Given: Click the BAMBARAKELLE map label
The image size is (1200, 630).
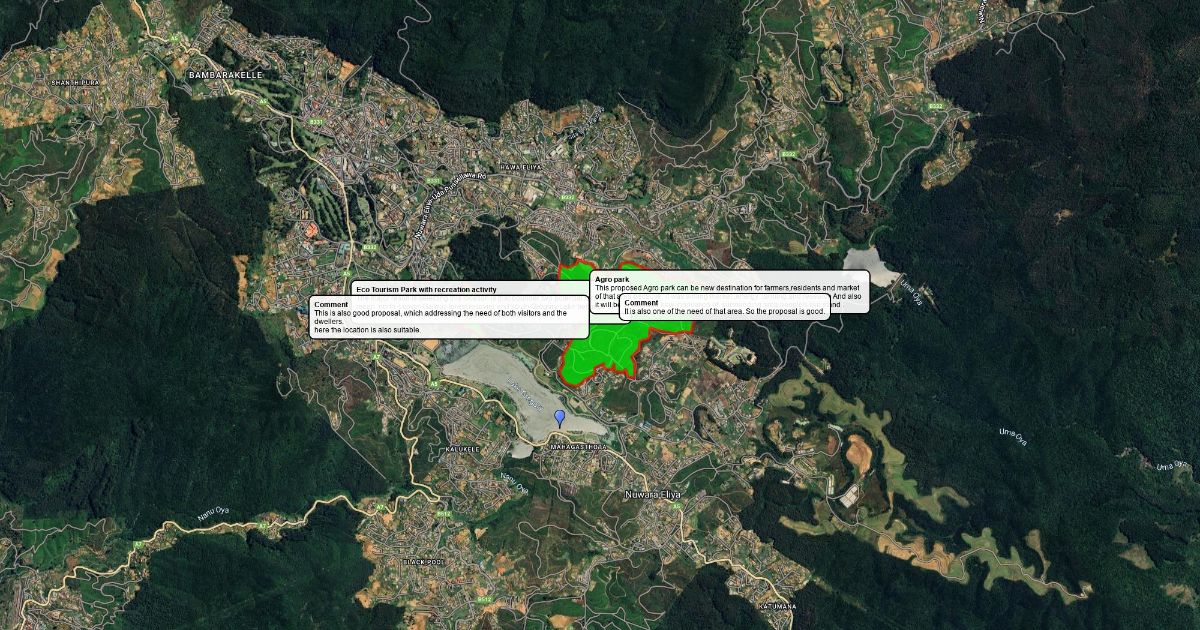Looking at the screenshot, I should [x=225, y=75].
